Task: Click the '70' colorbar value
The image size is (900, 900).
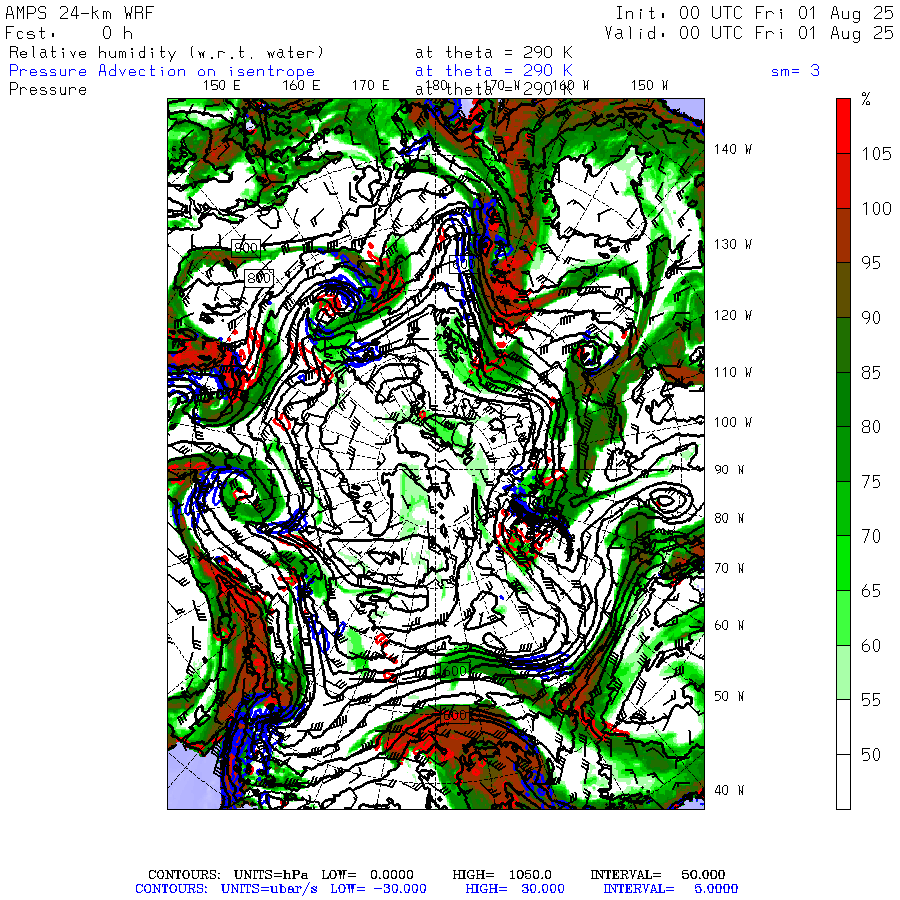Action: (871, 536)
